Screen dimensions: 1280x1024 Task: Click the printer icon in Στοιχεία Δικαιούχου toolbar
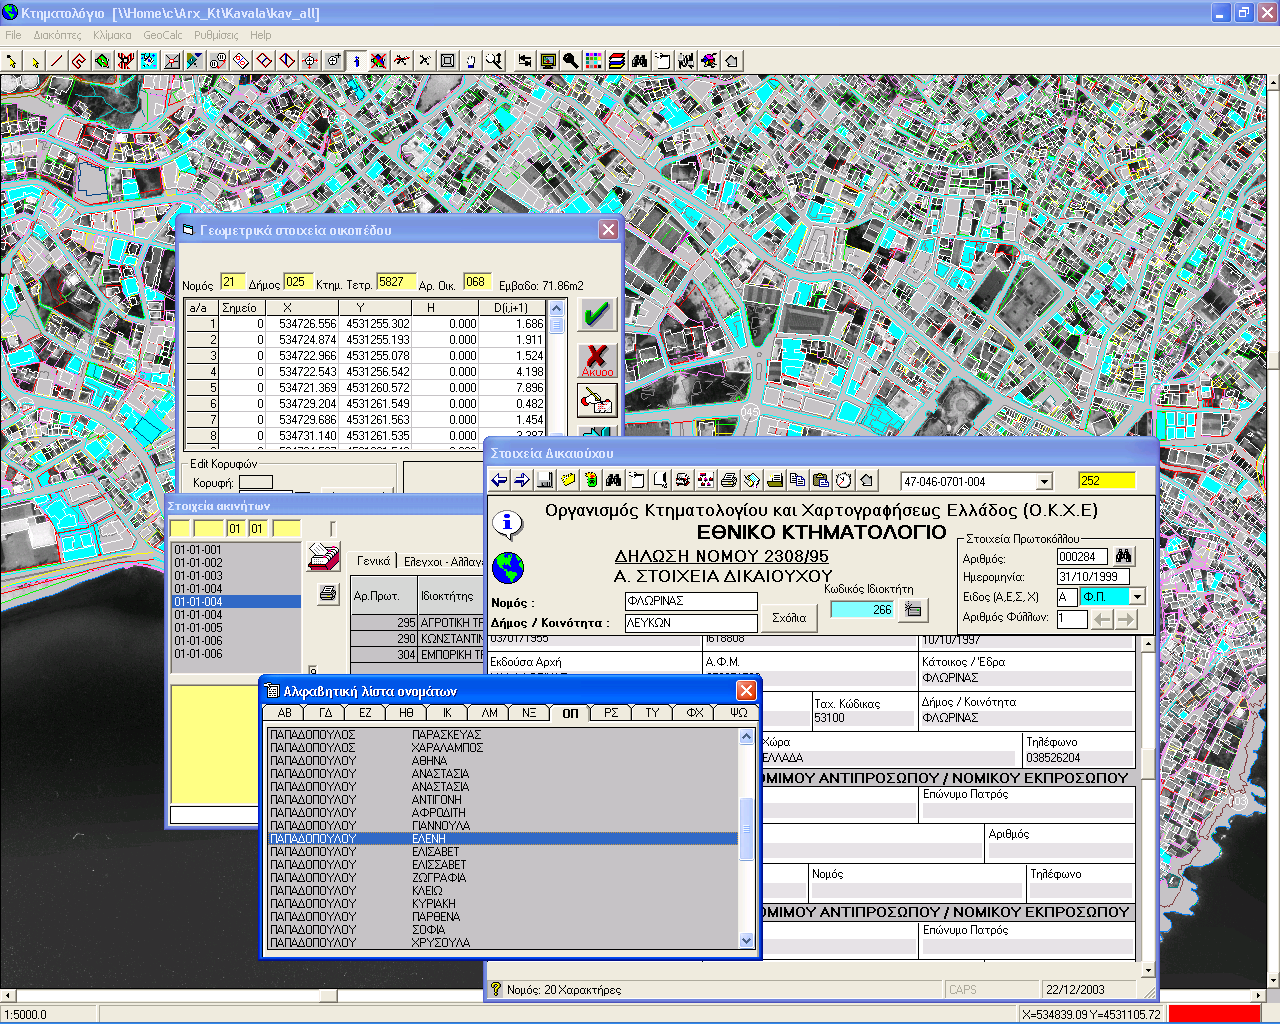click(729, 480)
